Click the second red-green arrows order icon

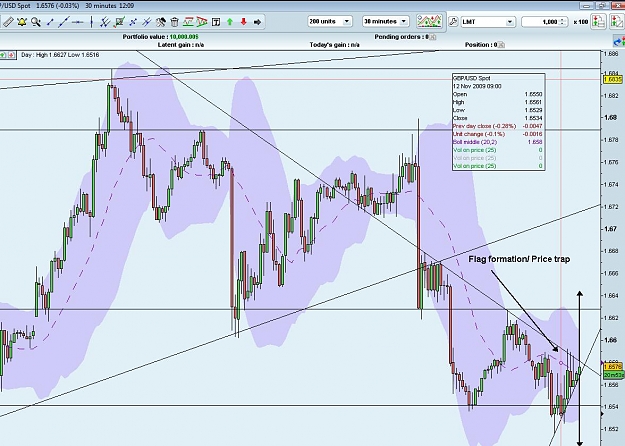(x=616, y=22)
